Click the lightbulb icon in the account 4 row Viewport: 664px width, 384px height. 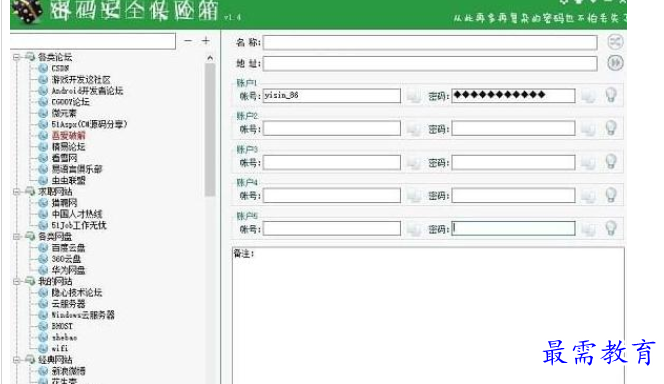tap(611, 194)
